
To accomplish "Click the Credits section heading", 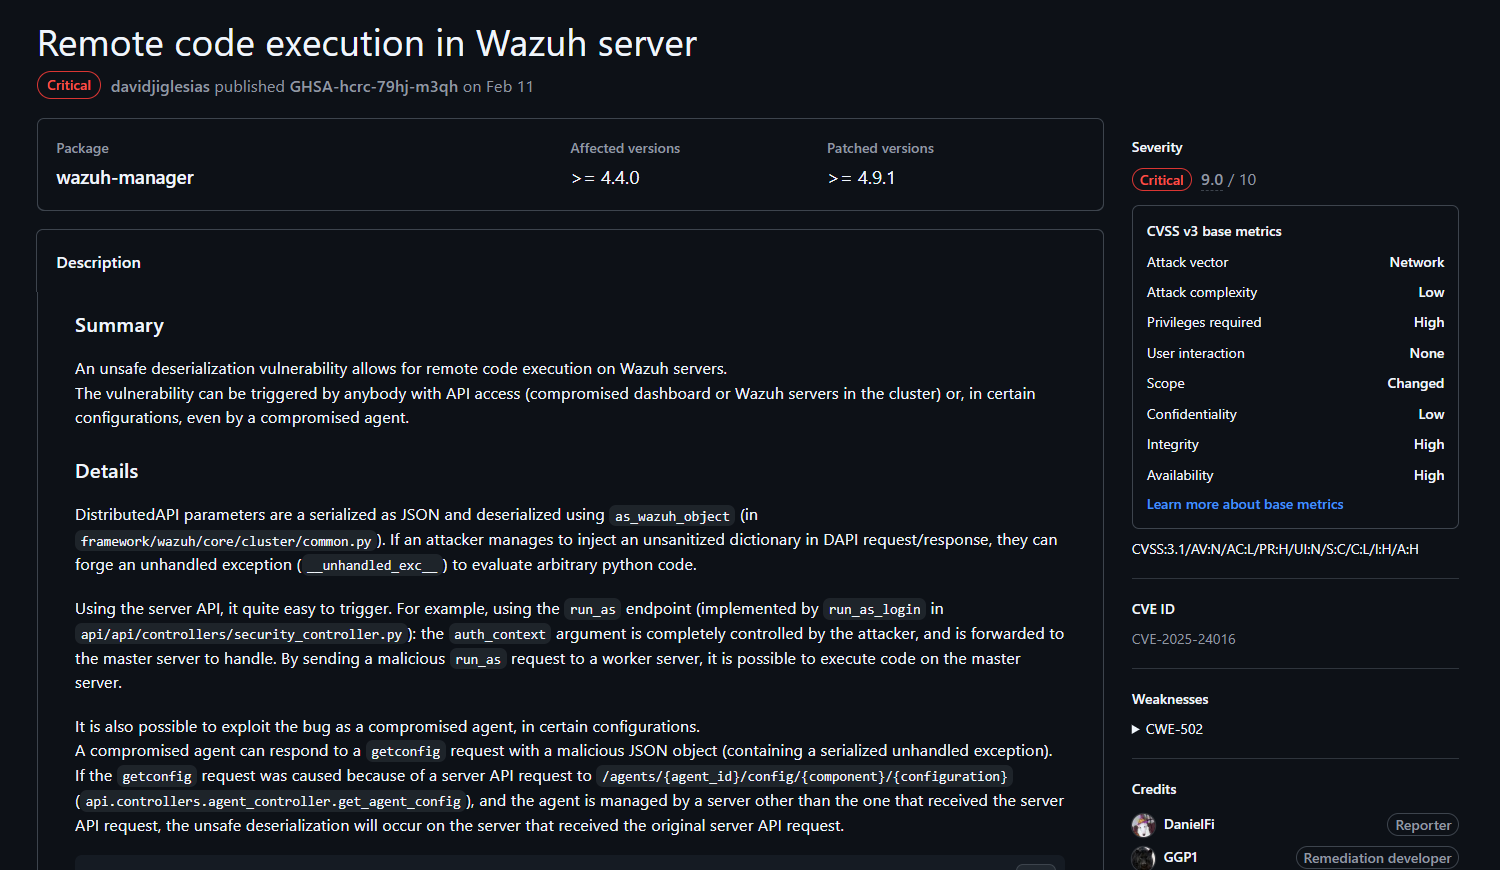I will click(x=1153, y=789).
